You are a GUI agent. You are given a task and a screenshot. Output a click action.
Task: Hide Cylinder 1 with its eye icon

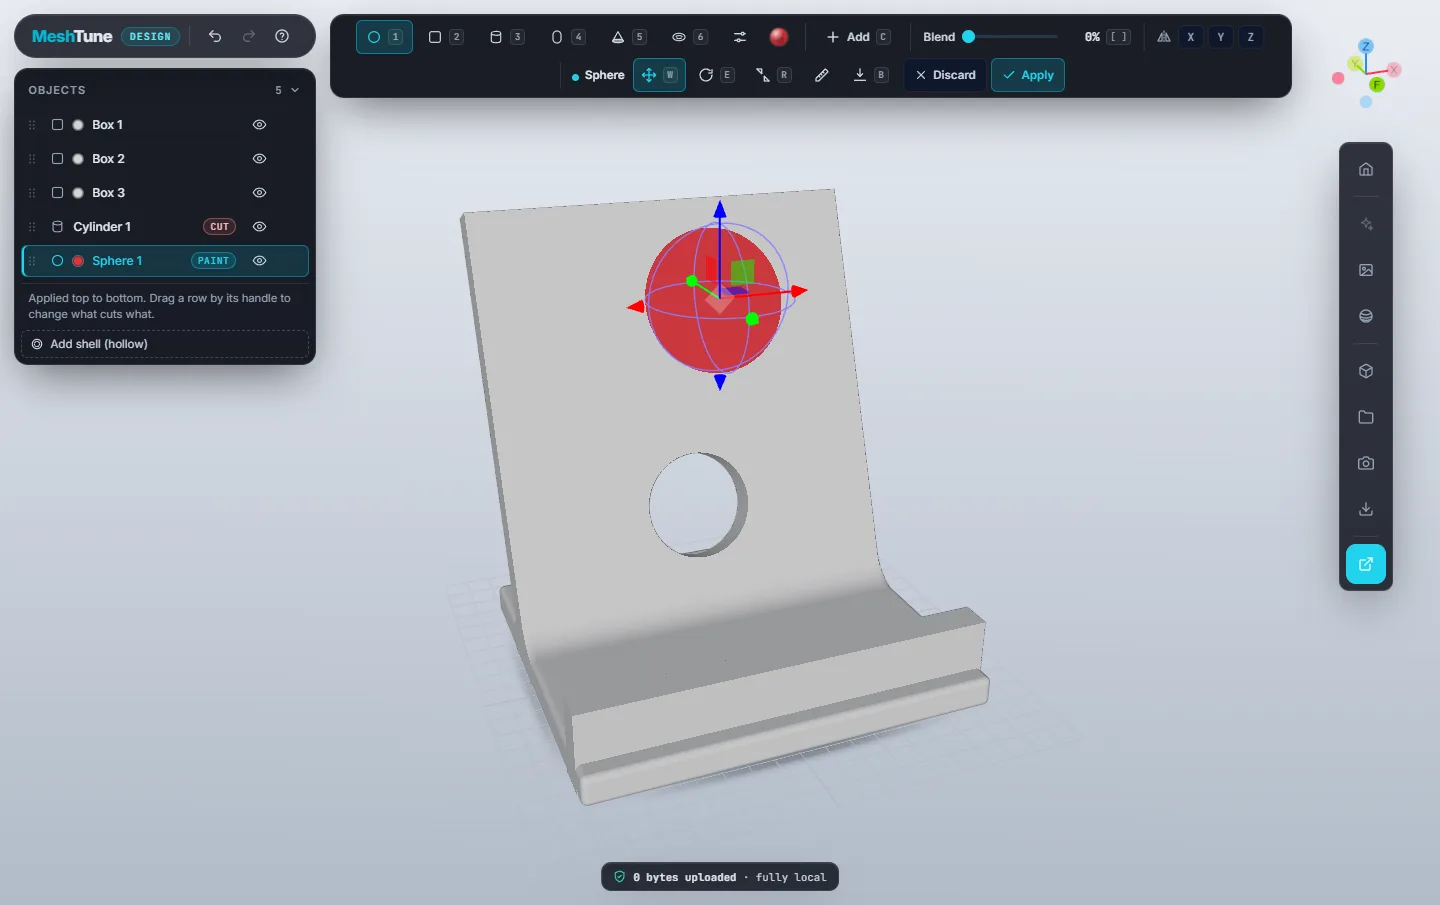[259, 227]
